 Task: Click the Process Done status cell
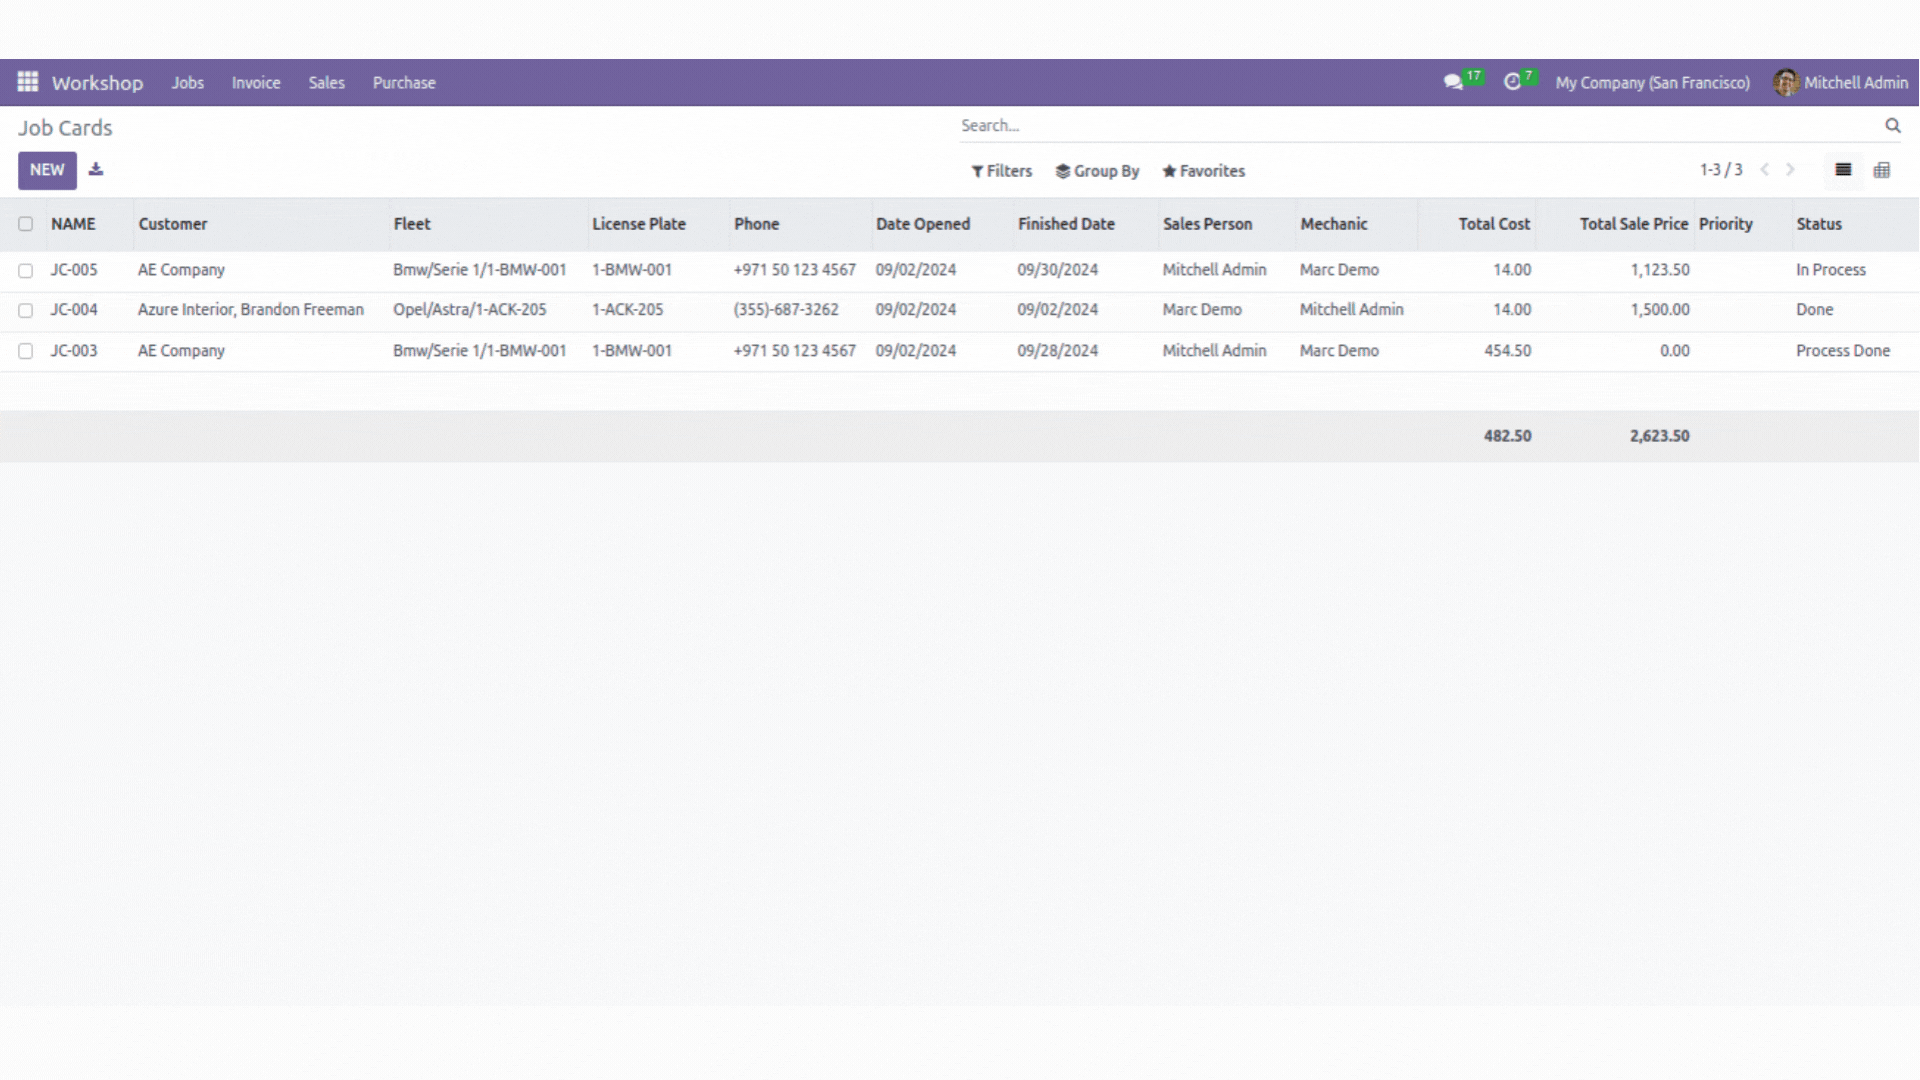(1843, 351)
